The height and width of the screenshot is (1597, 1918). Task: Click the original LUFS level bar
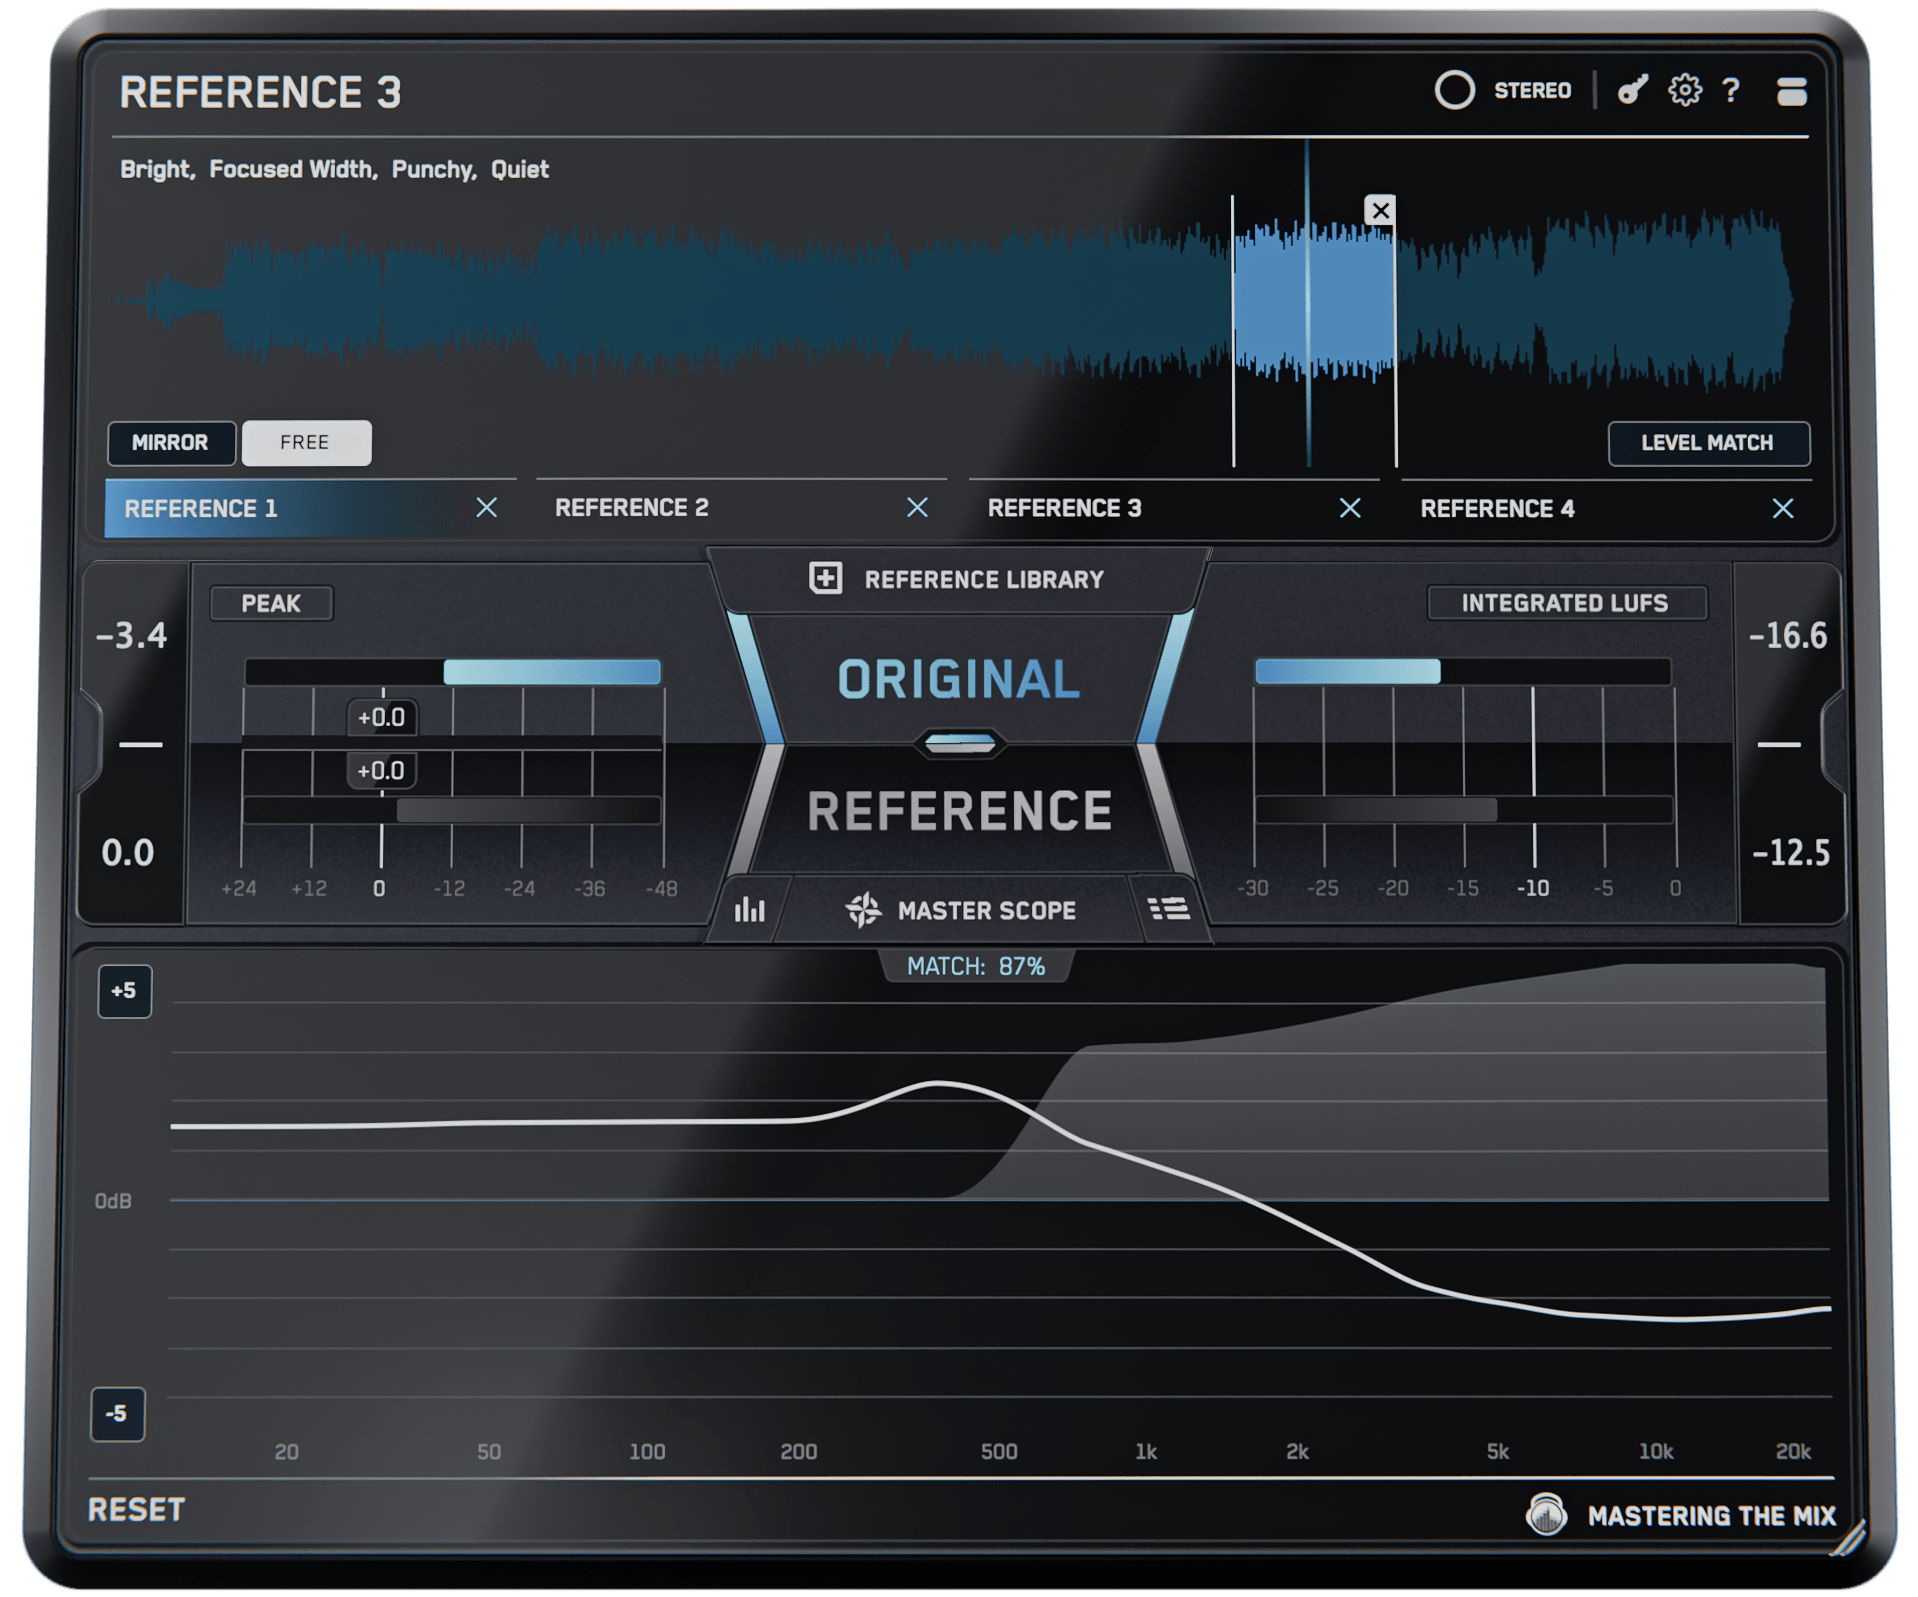click(1463, 672)
